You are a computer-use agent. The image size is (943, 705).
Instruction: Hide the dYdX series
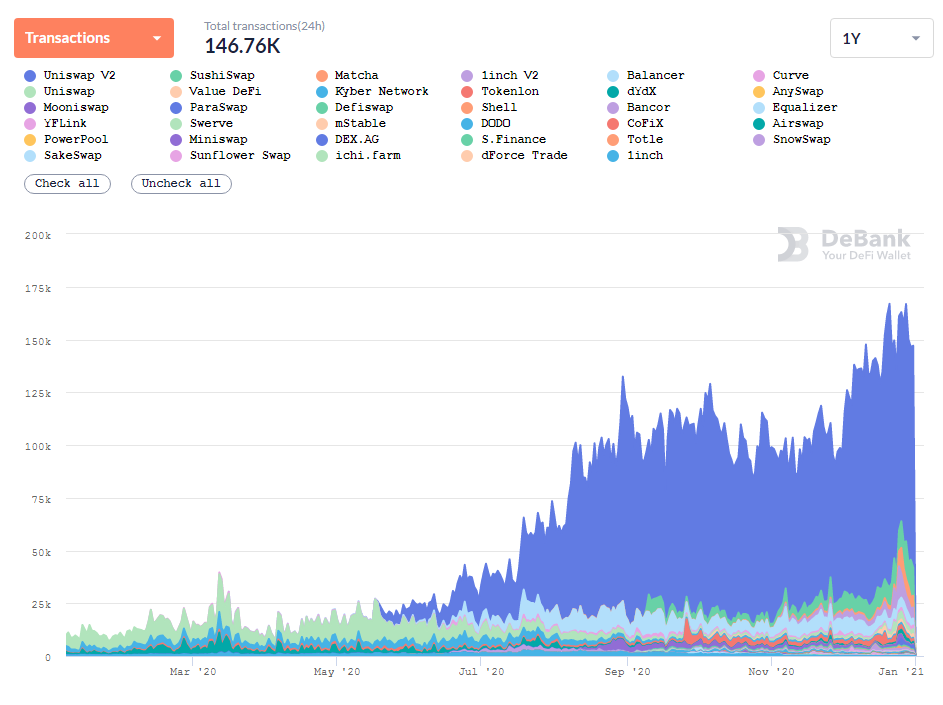(631, 91)
